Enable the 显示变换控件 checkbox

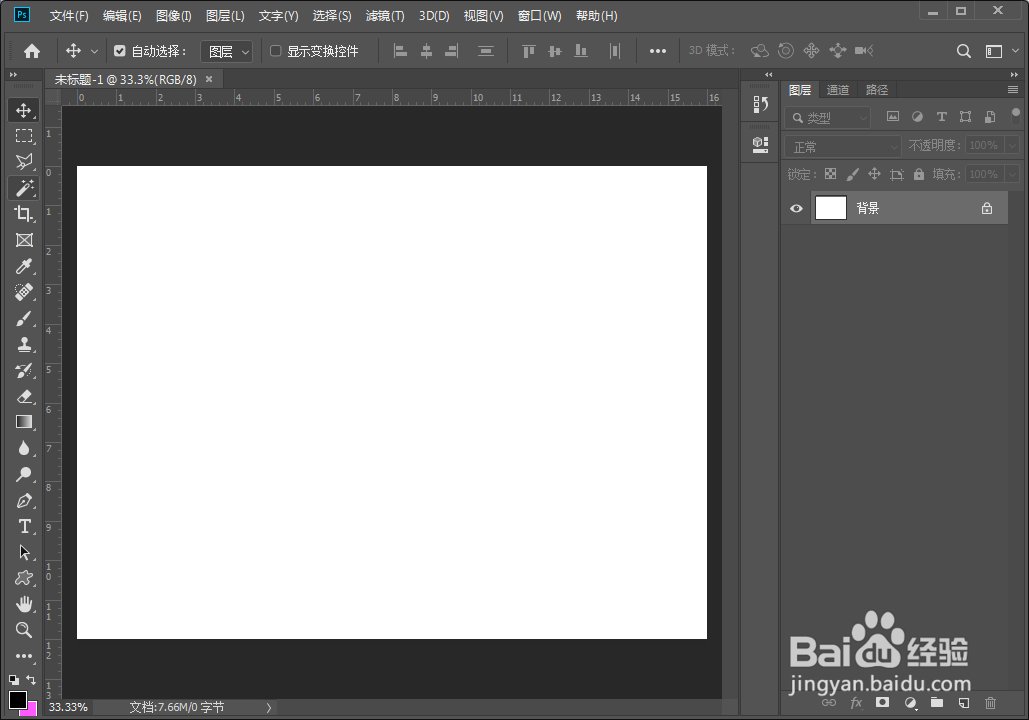click(x=276, y=51)
